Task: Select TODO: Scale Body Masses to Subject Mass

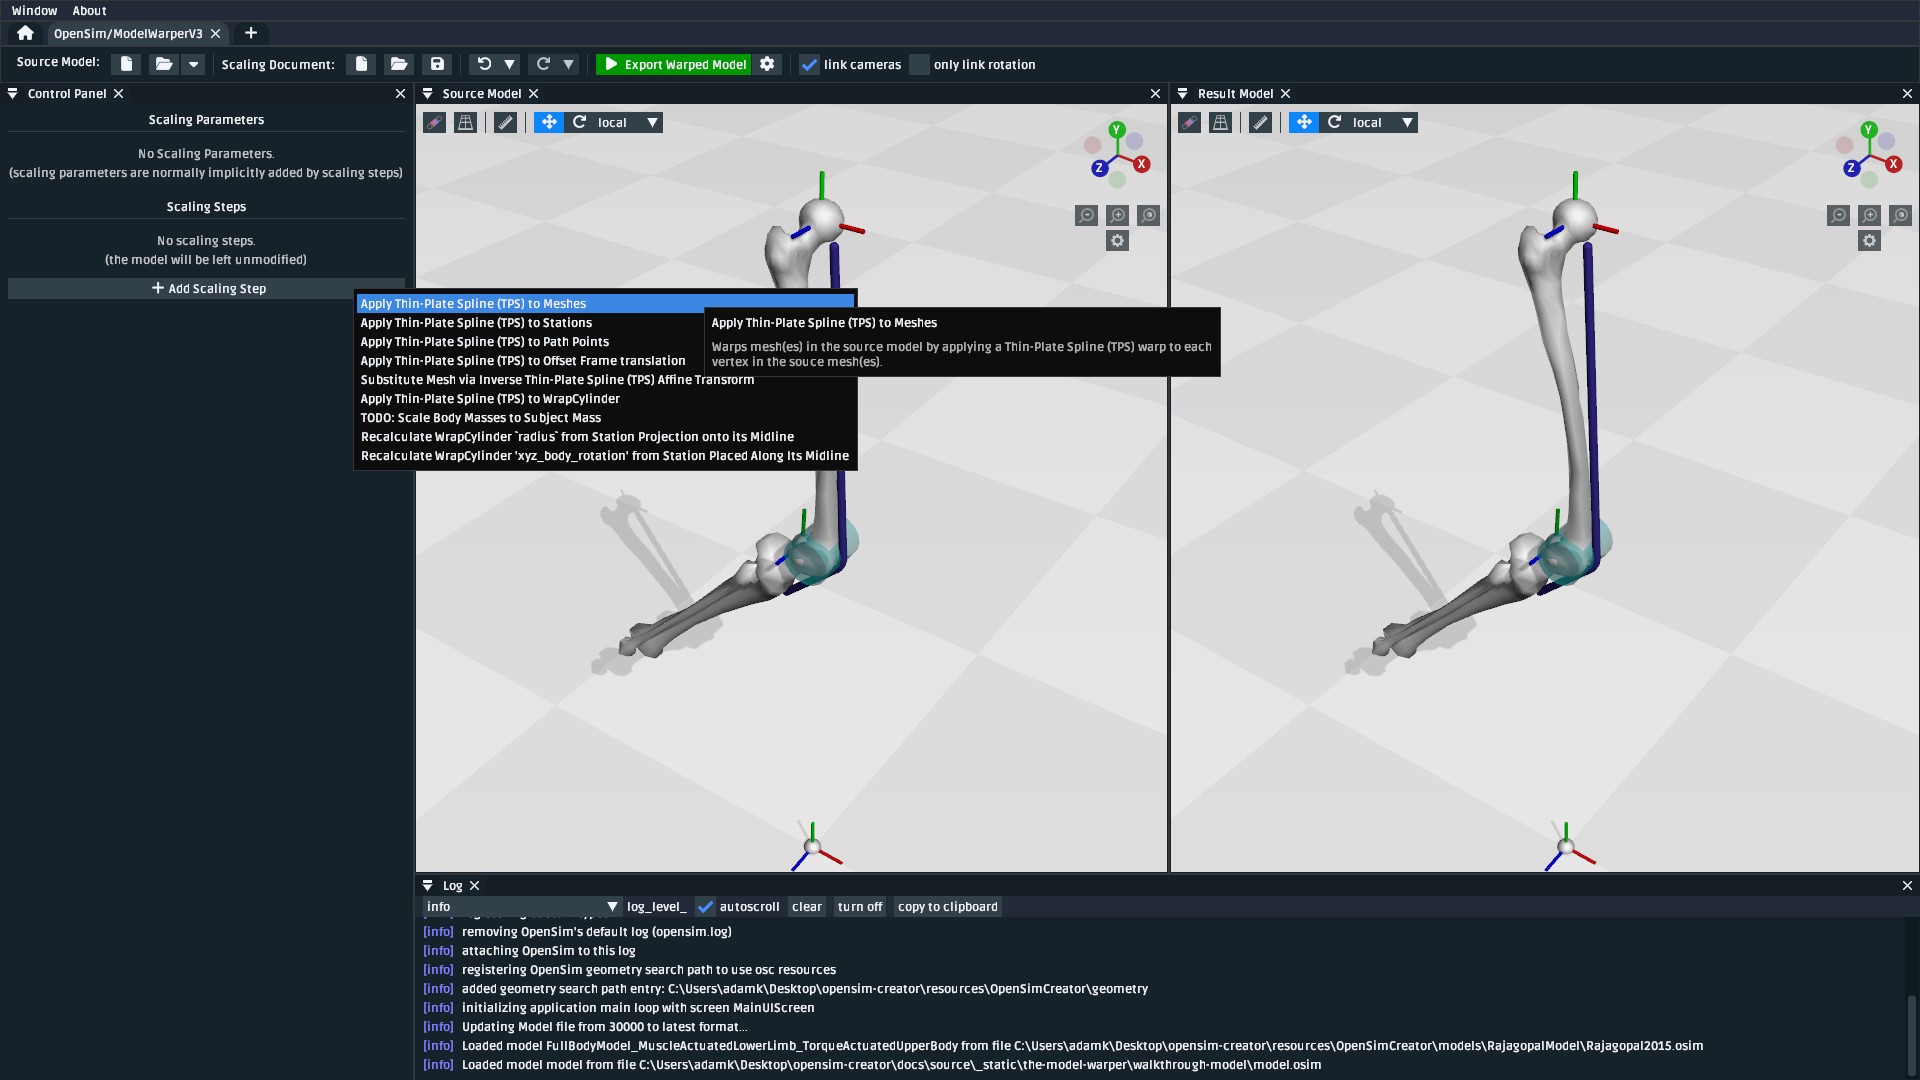Action: point(606,418)
